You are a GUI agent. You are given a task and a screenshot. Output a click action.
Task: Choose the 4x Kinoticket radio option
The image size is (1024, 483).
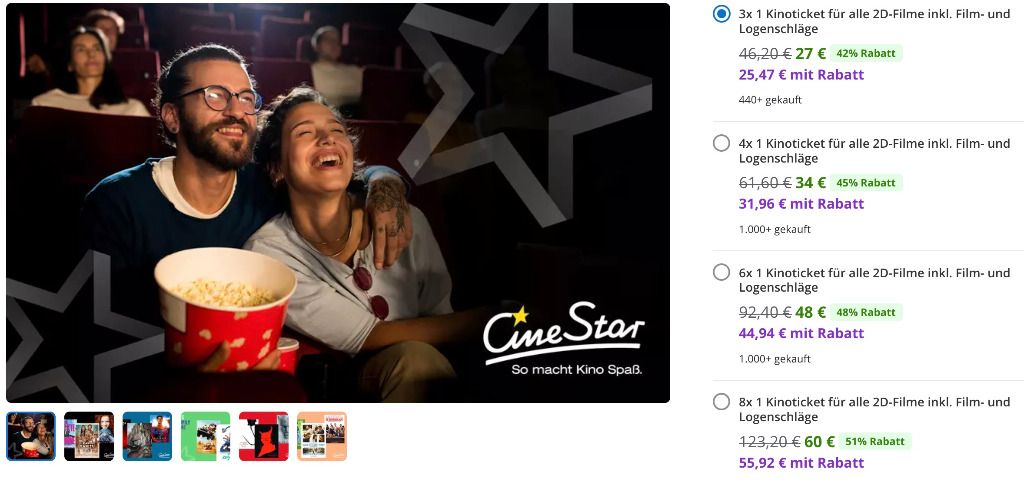point(722,143)
